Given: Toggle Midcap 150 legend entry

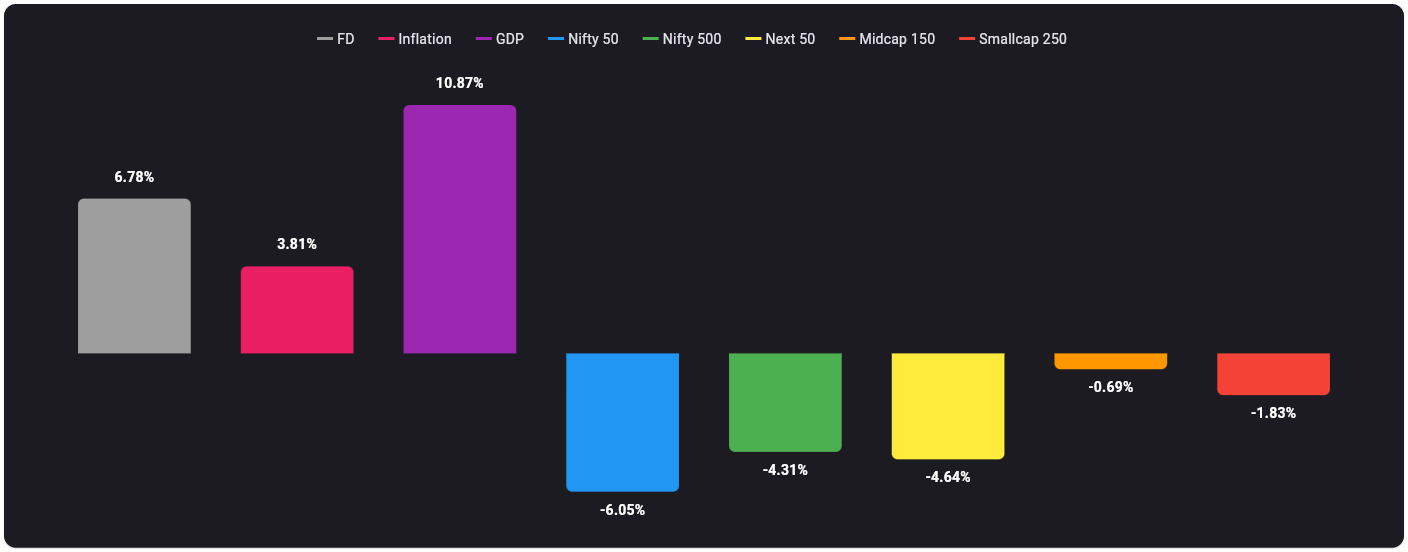Looking at the screenshot, I should tap(887, 39).
